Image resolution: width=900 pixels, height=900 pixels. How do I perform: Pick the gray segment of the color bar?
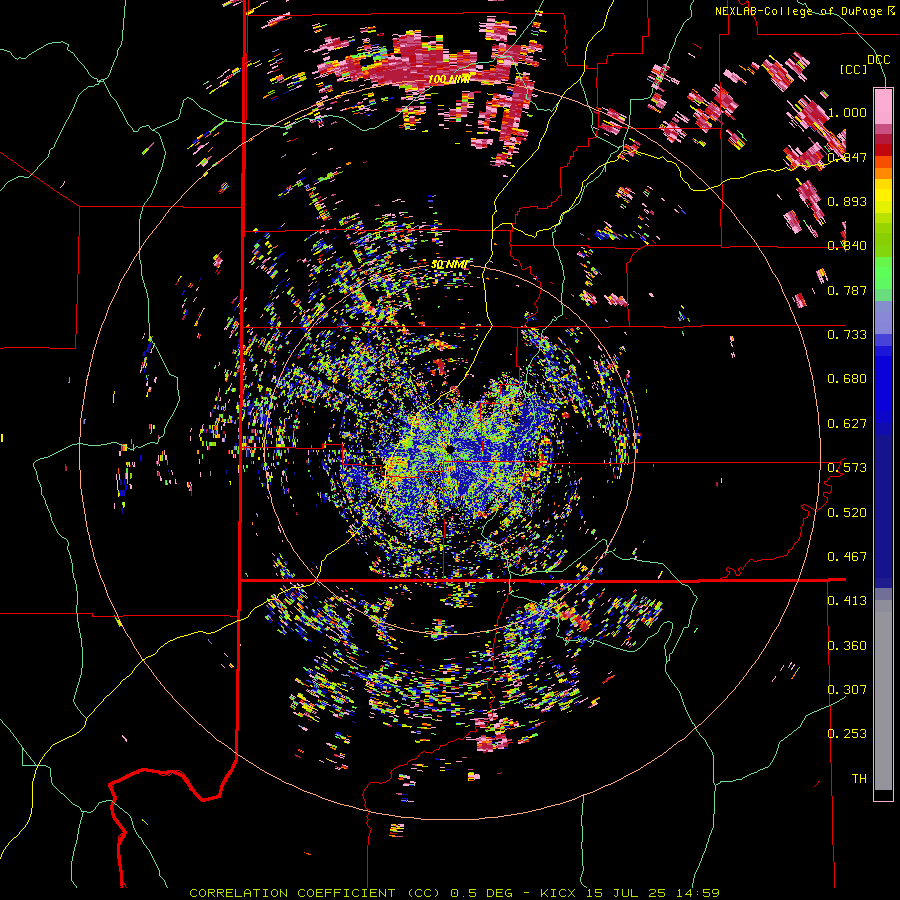pos(883,695)
